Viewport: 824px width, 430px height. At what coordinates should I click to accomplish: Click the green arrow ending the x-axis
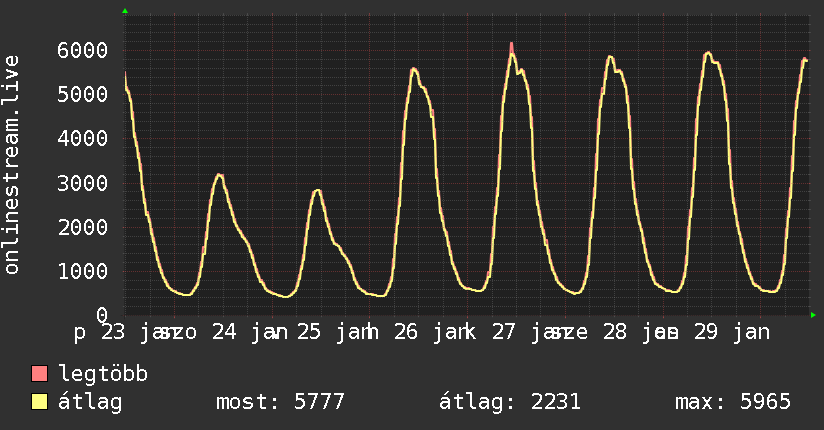click(813, 315)
